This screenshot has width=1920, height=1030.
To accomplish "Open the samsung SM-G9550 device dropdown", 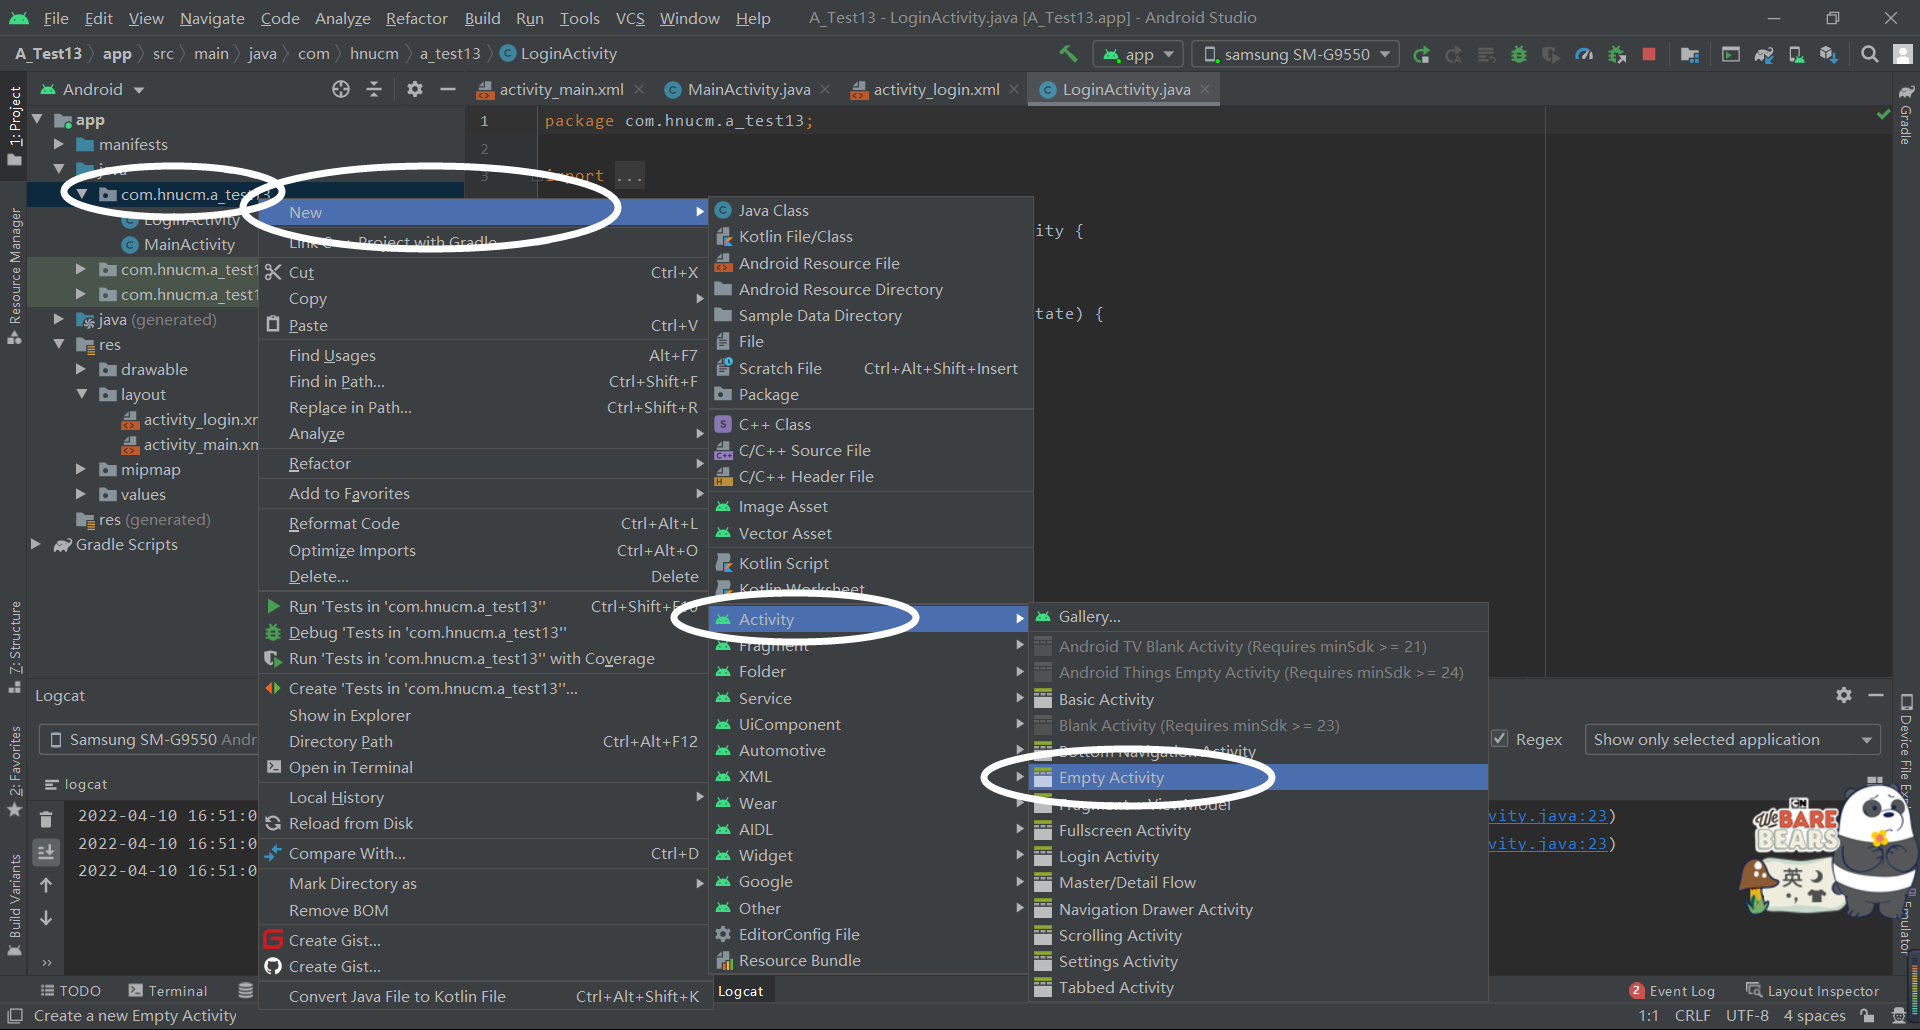I will 1297,54.
